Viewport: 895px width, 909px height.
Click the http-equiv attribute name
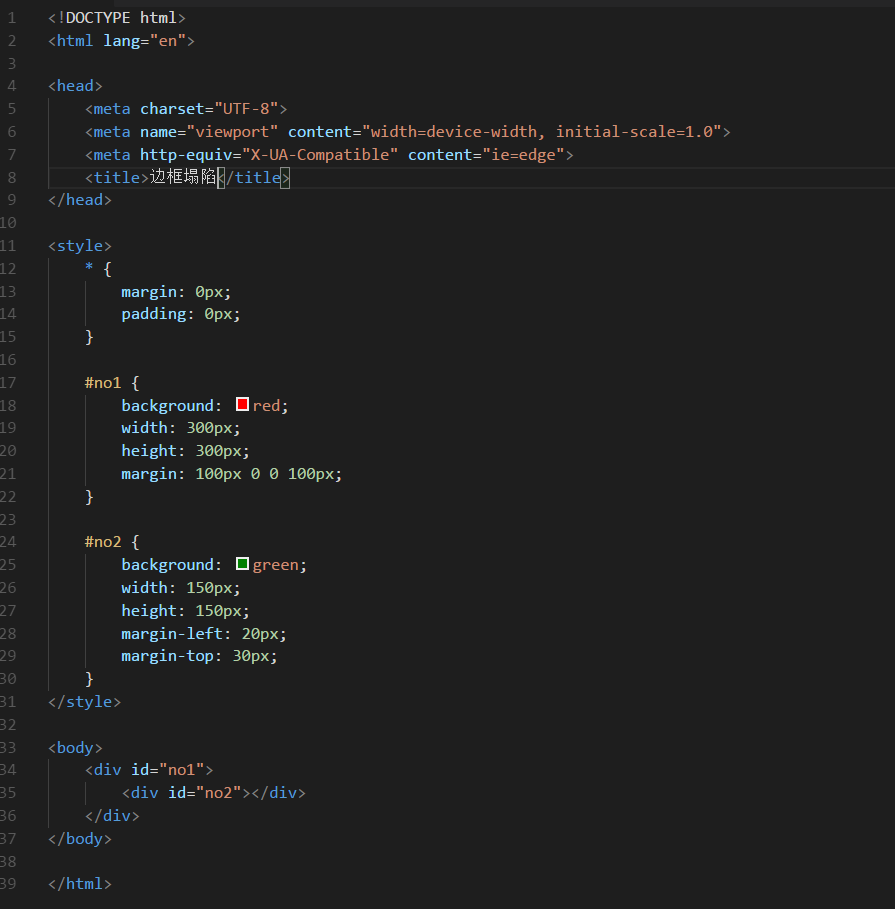[x=186, y=155]
